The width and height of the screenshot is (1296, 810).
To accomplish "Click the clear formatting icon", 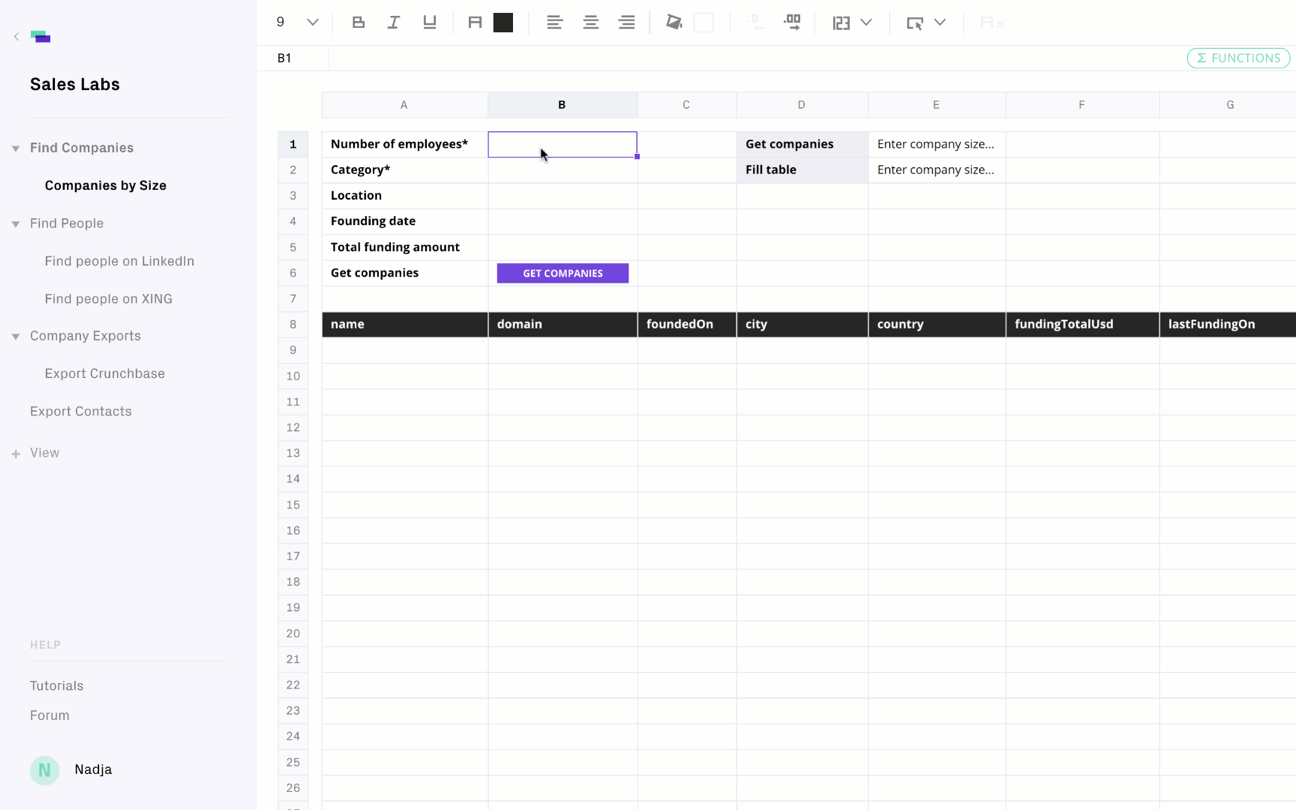I will click(991, 22).
